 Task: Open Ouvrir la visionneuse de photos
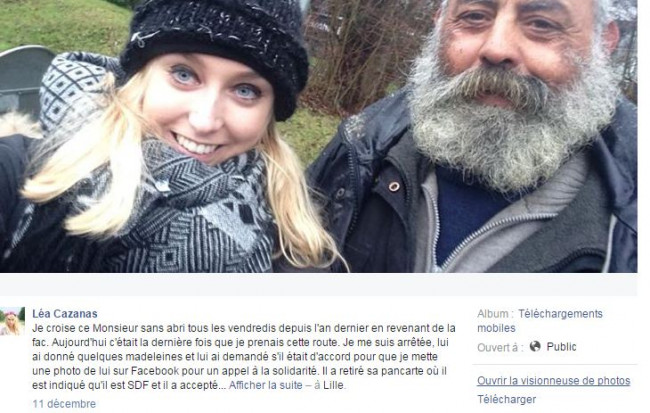553,381
